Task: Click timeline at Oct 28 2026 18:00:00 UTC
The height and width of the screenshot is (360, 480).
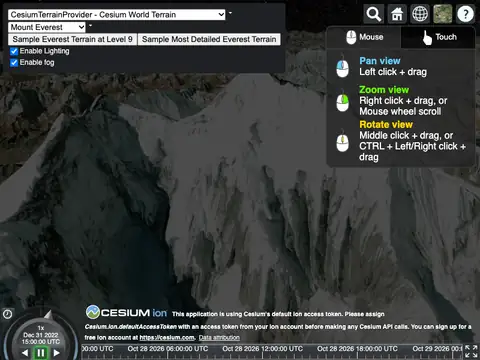Action: 357,349
